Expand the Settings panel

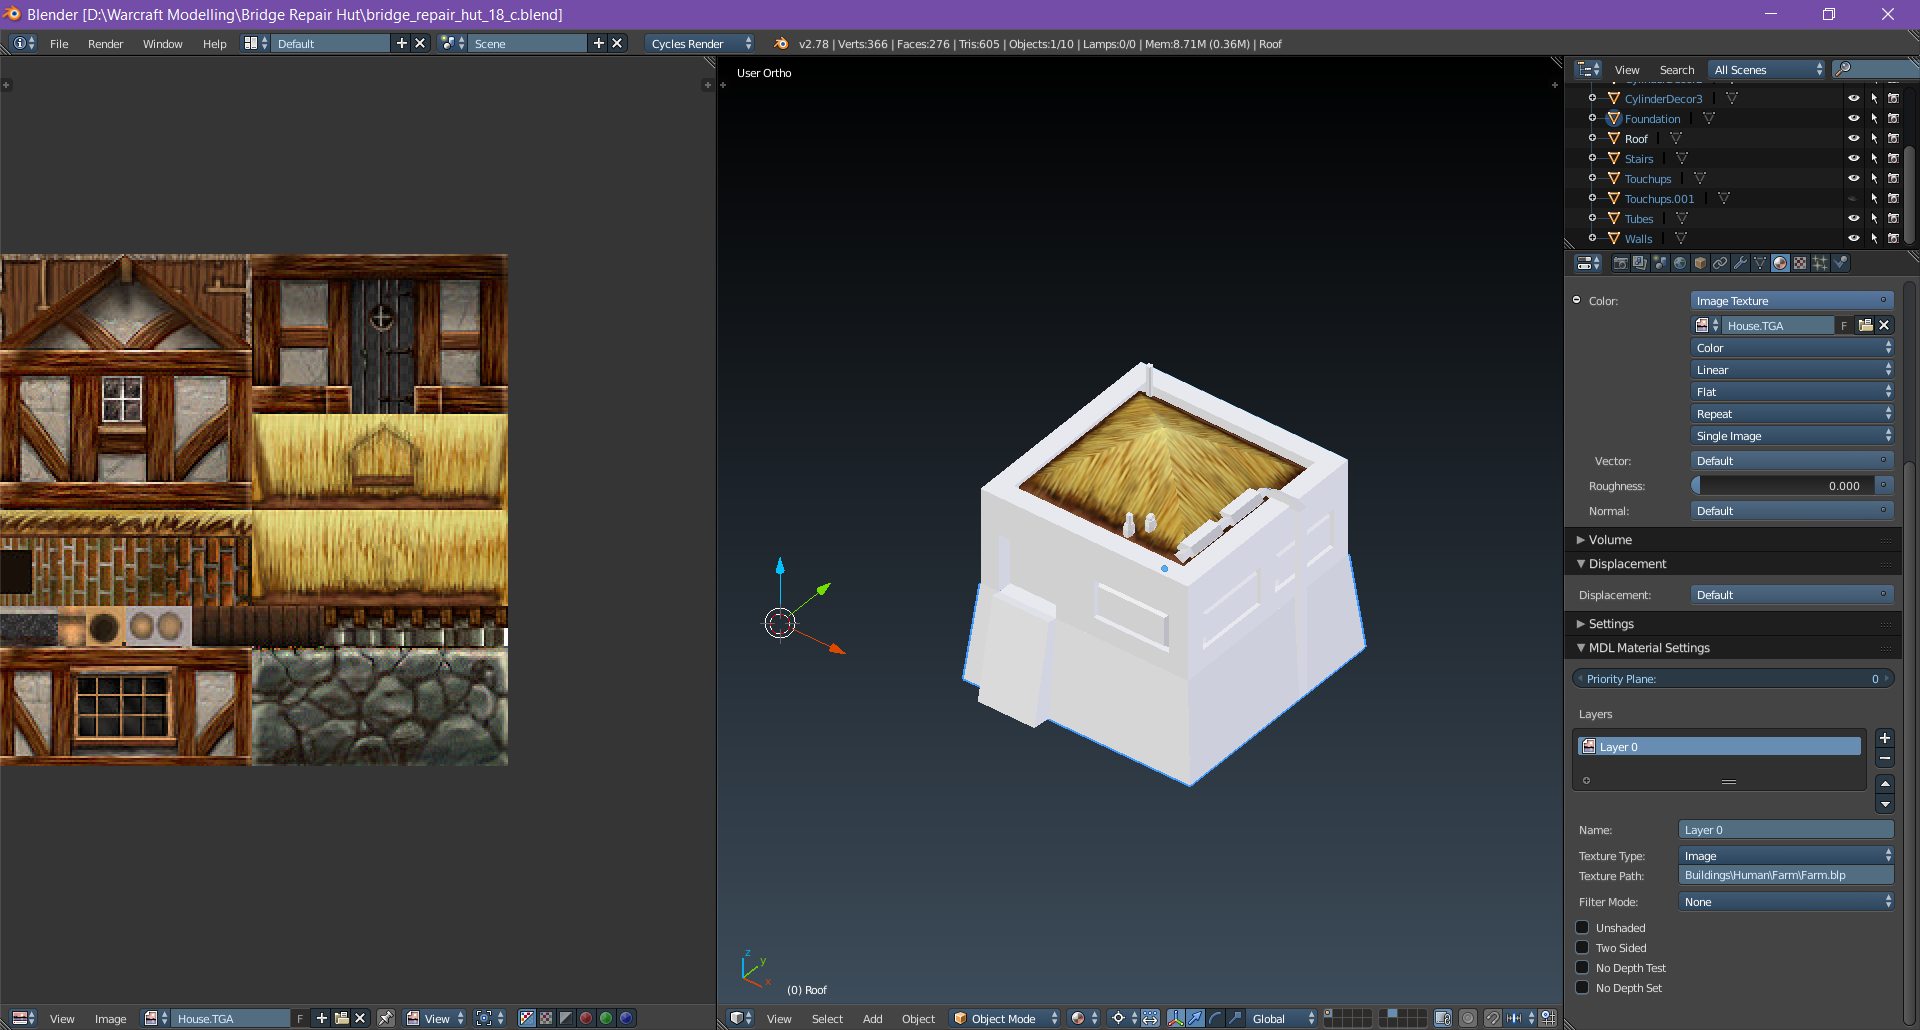1611,624
